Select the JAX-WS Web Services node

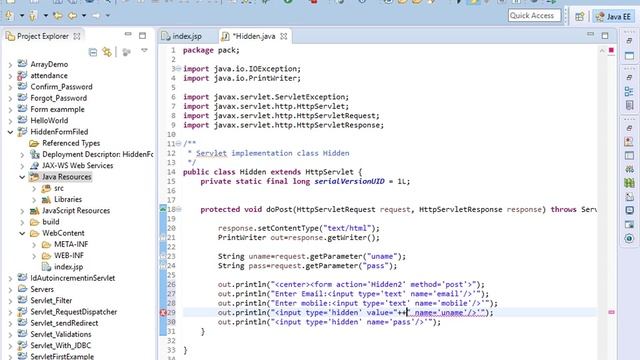point(78,166)
